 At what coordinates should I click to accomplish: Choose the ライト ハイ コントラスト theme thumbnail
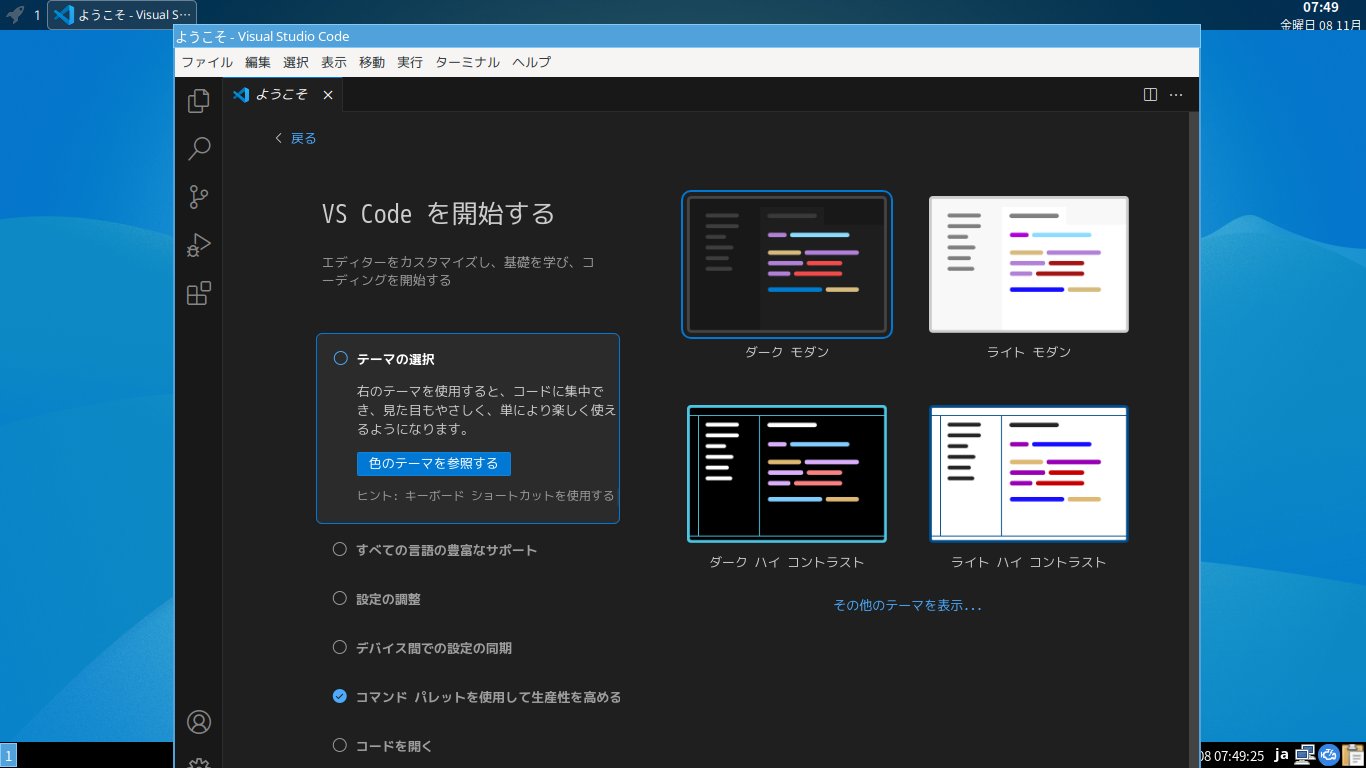1029,474
